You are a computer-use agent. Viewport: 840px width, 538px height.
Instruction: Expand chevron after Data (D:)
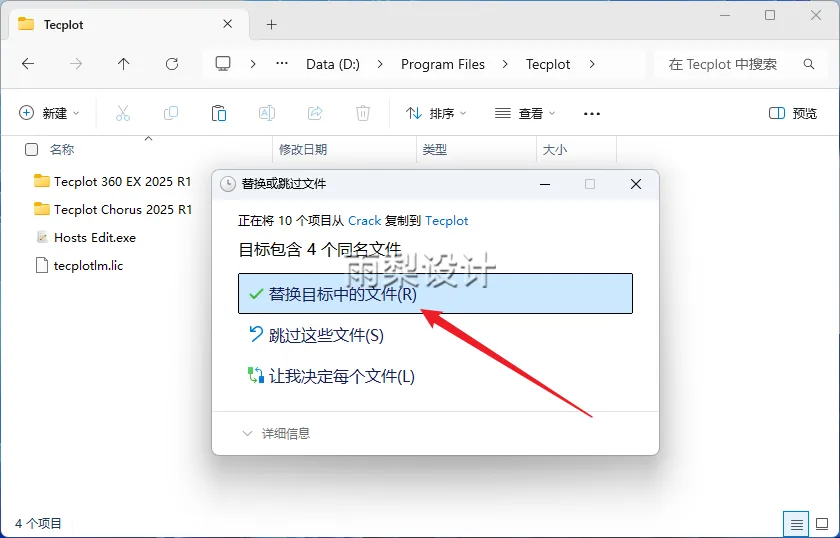click(380, 64)
